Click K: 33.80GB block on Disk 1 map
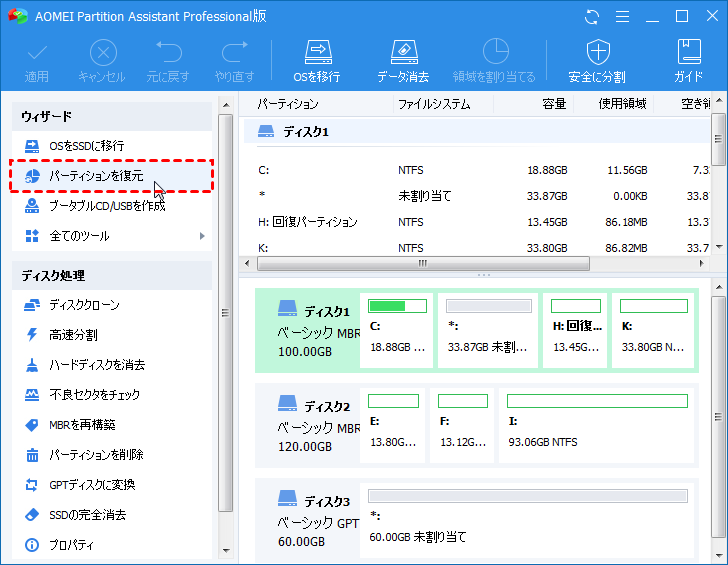The image size is (728, 565). coord(653,330)
